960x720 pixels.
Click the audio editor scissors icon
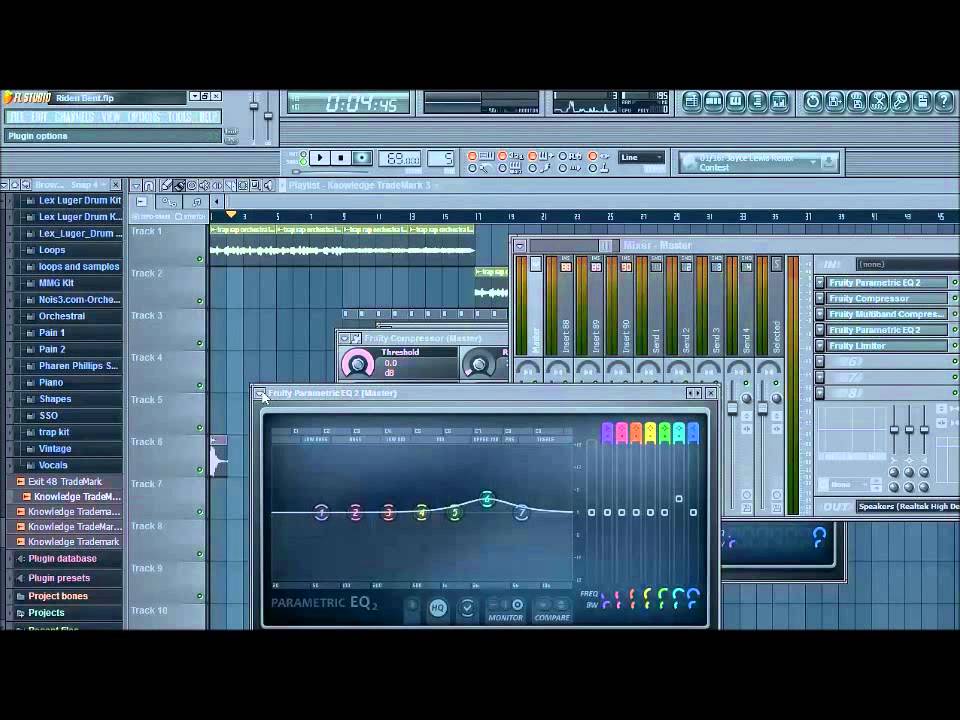click(x=879, y=101)
